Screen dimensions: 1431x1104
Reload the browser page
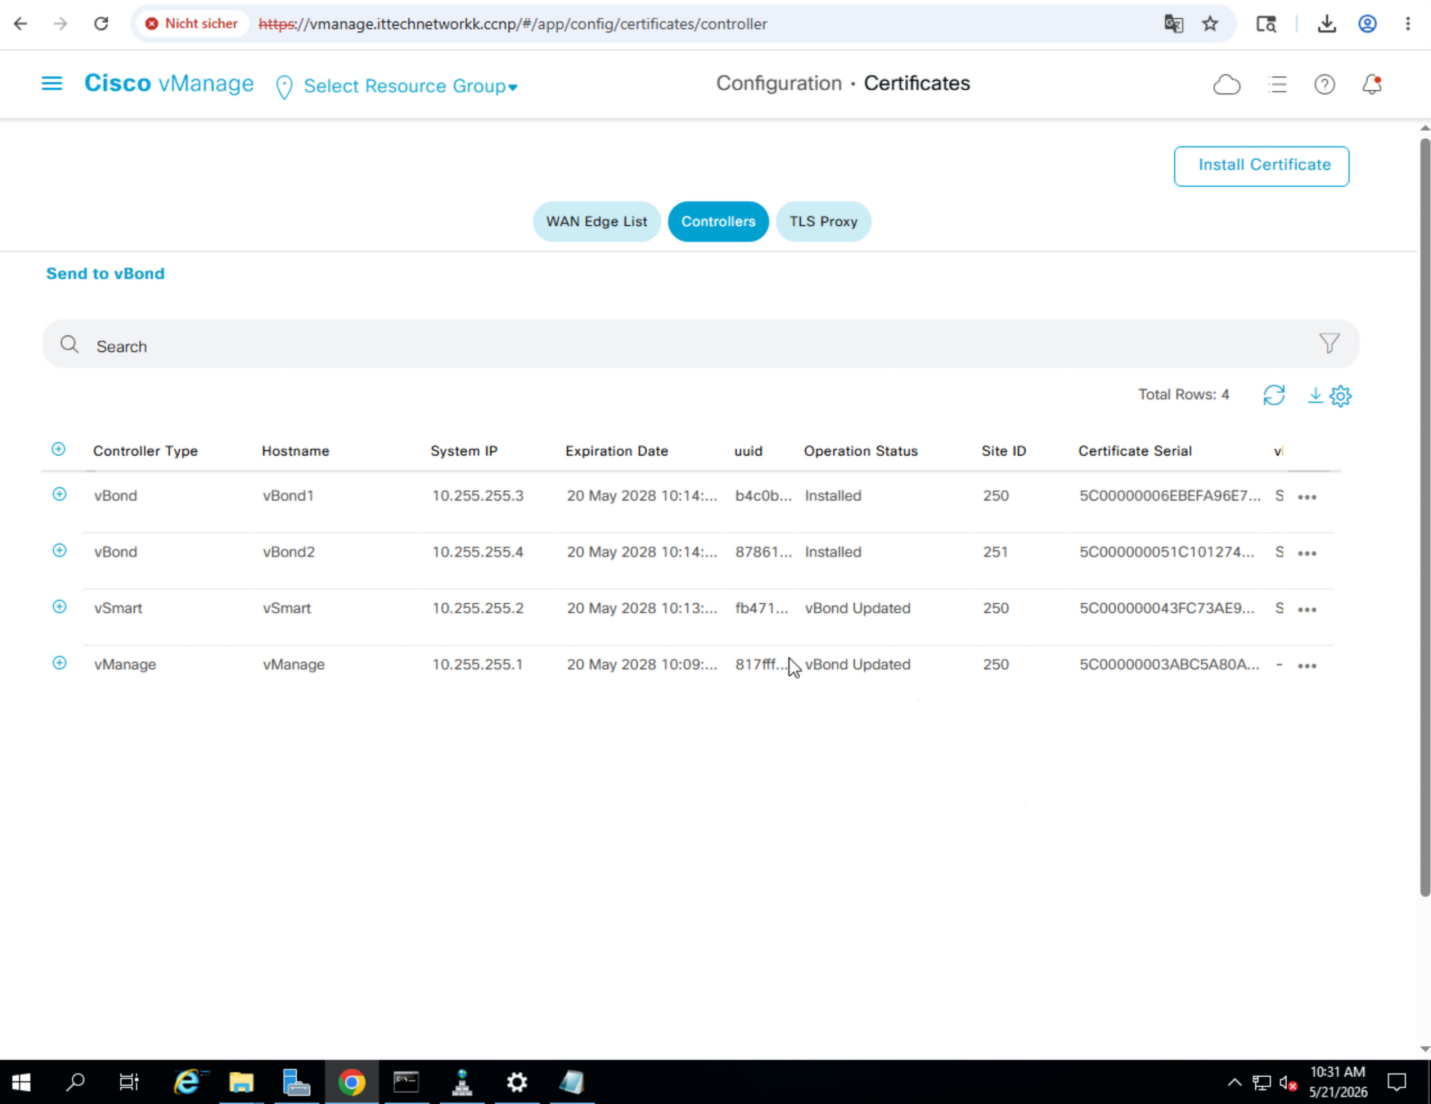click(x=101, y=24)
